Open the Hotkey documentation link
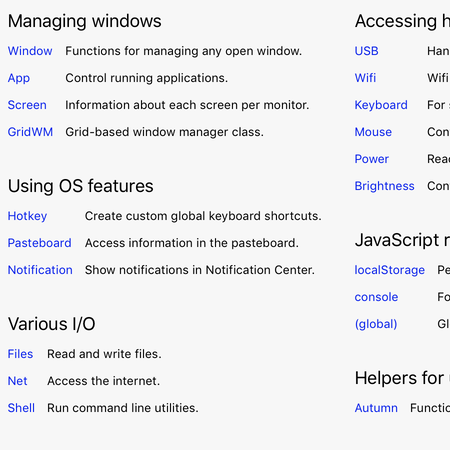Image resolution: width=450 pixels, height=450 pixels. point(27,216)
